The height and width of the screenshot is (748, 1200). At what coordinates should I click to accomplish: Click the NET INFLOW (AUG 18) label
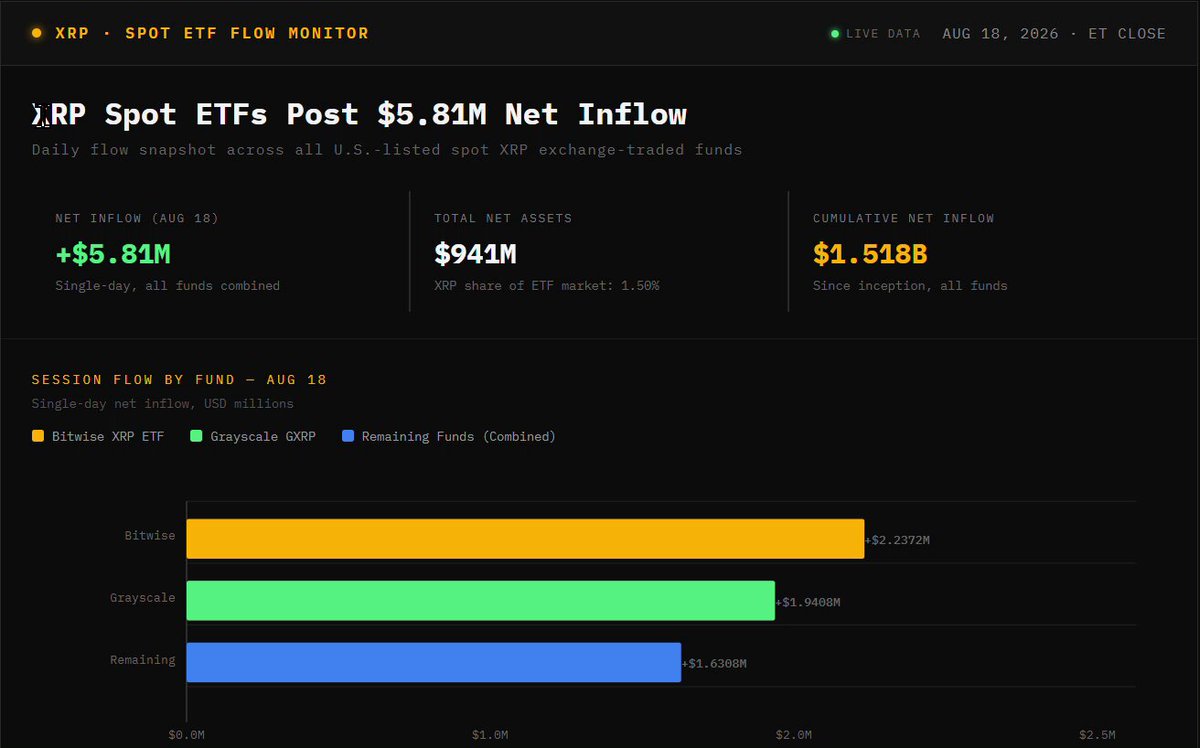[x=137, y=218]
